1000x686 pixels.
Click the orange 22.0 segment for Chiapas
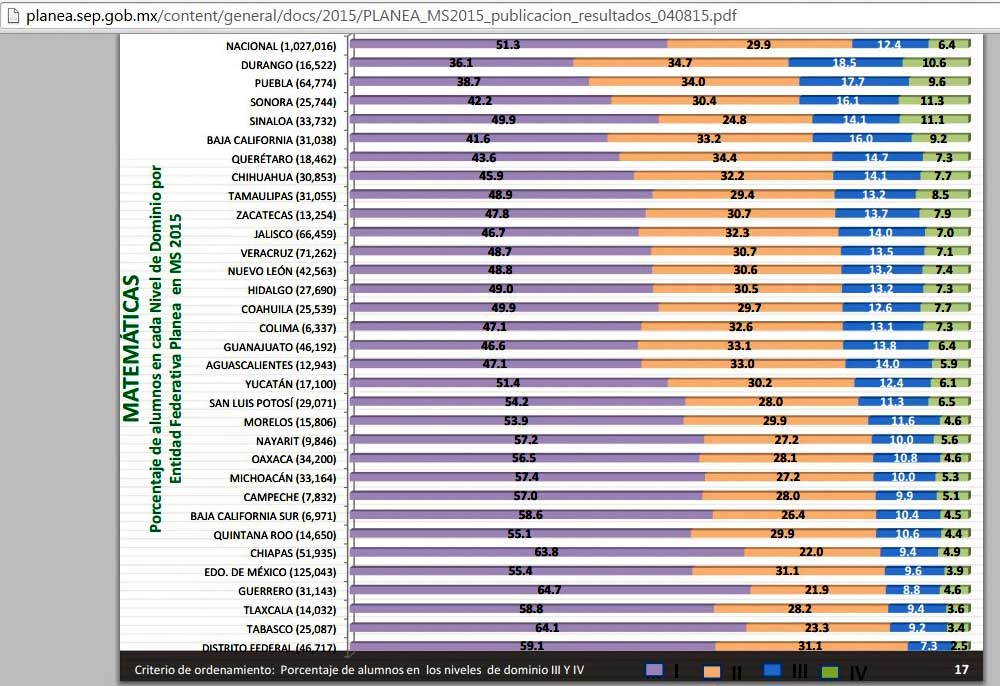(811, 552)
